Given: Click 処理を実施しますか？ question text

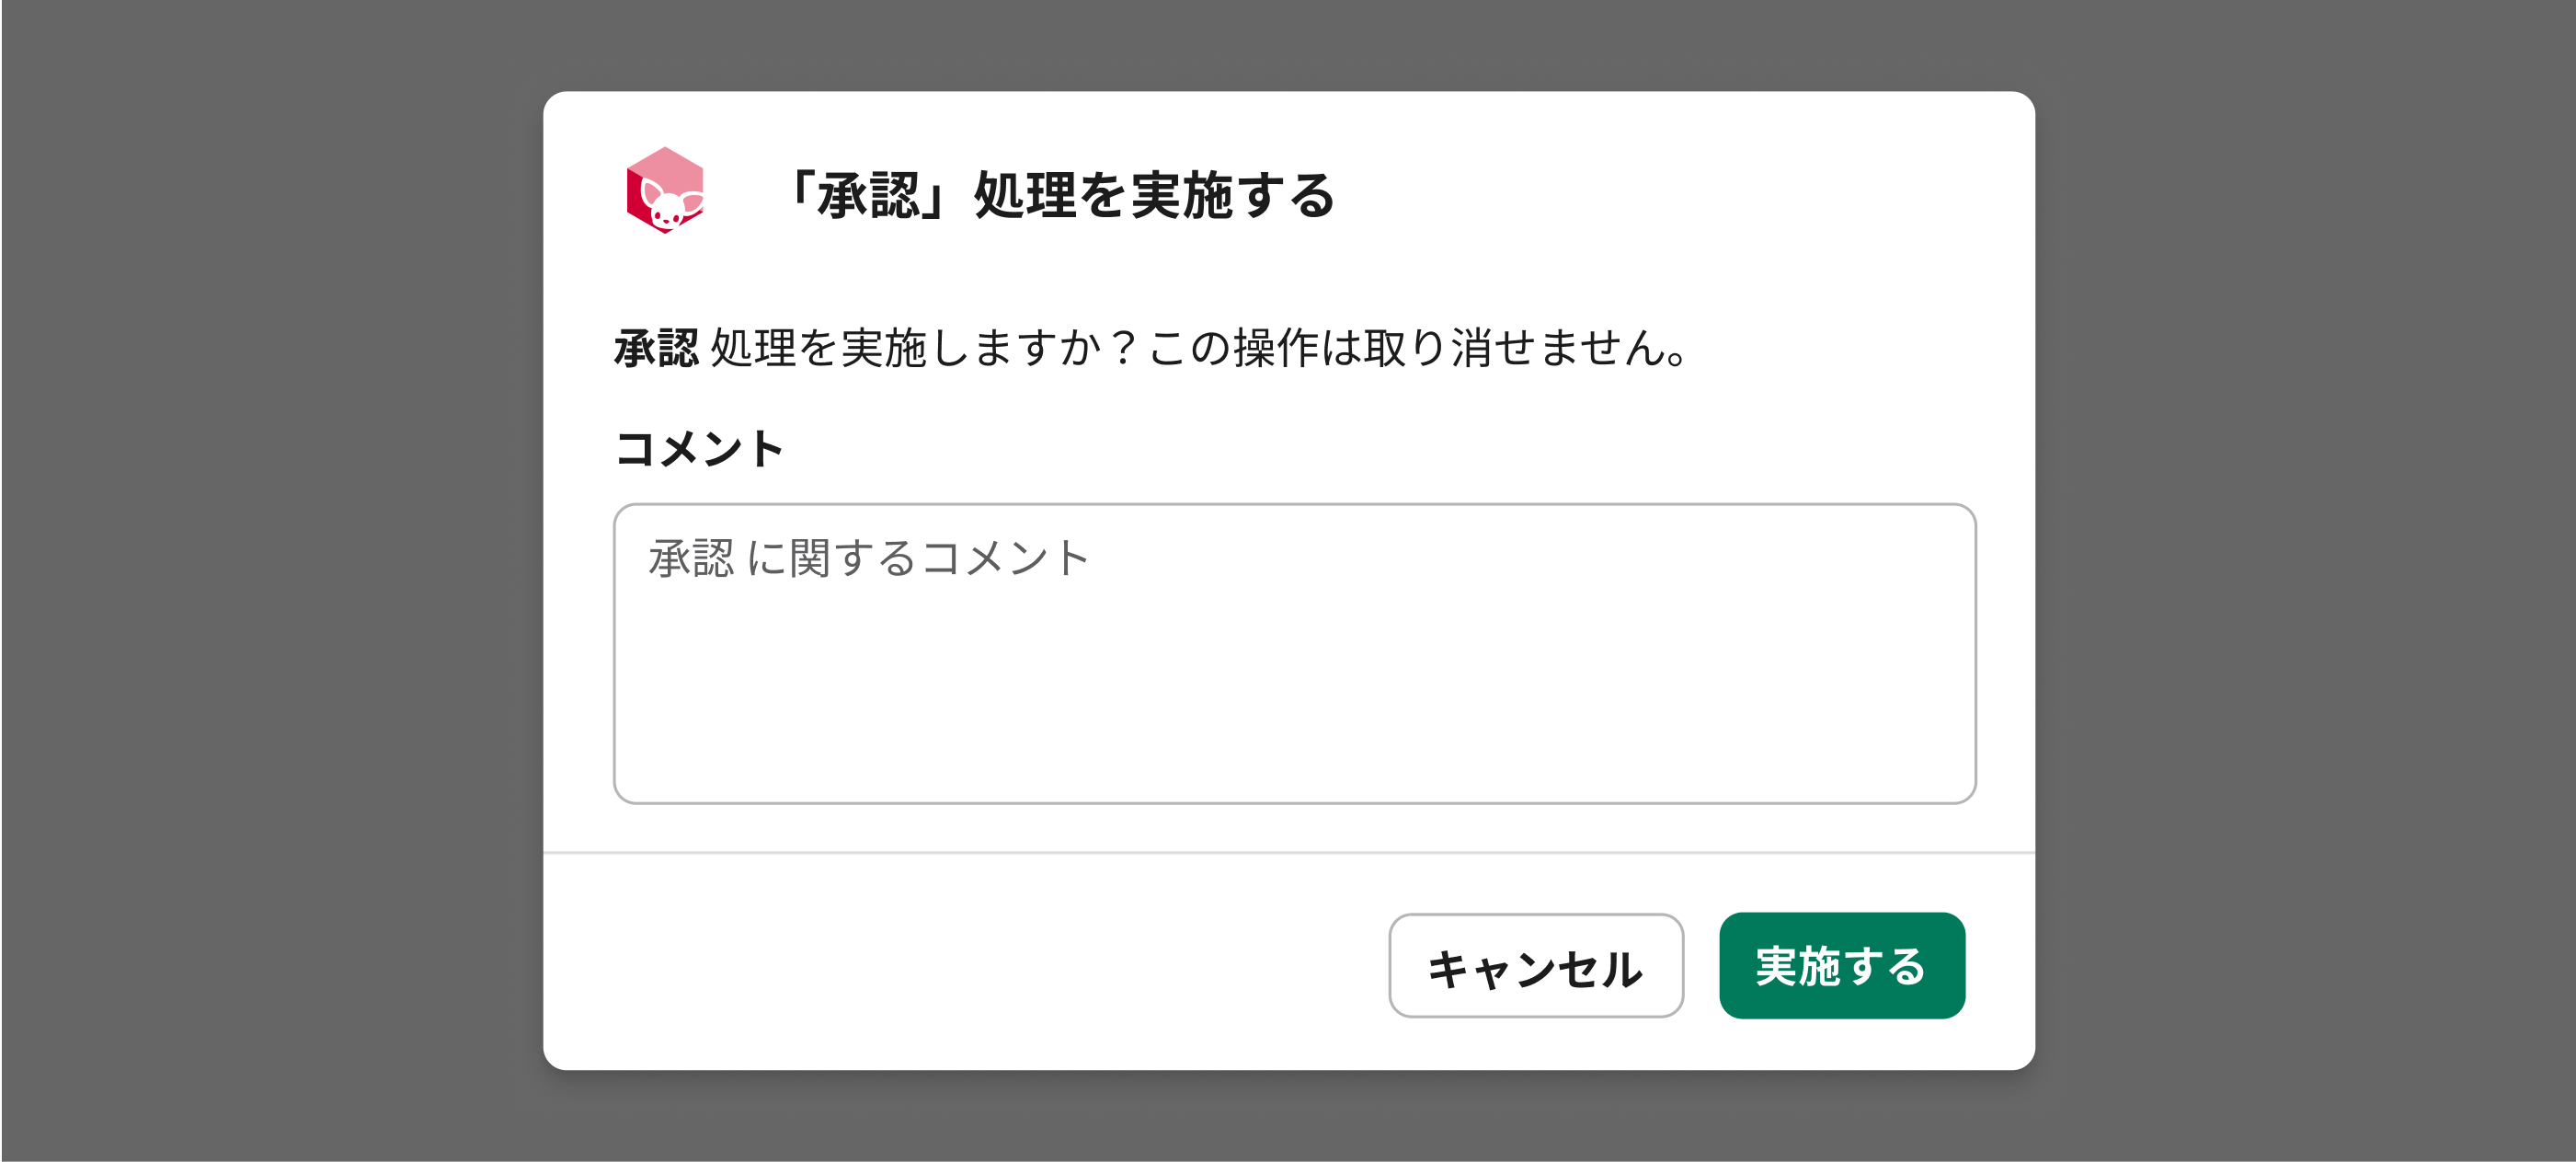Looking at the screenshot, I should (x=924, y=348).
